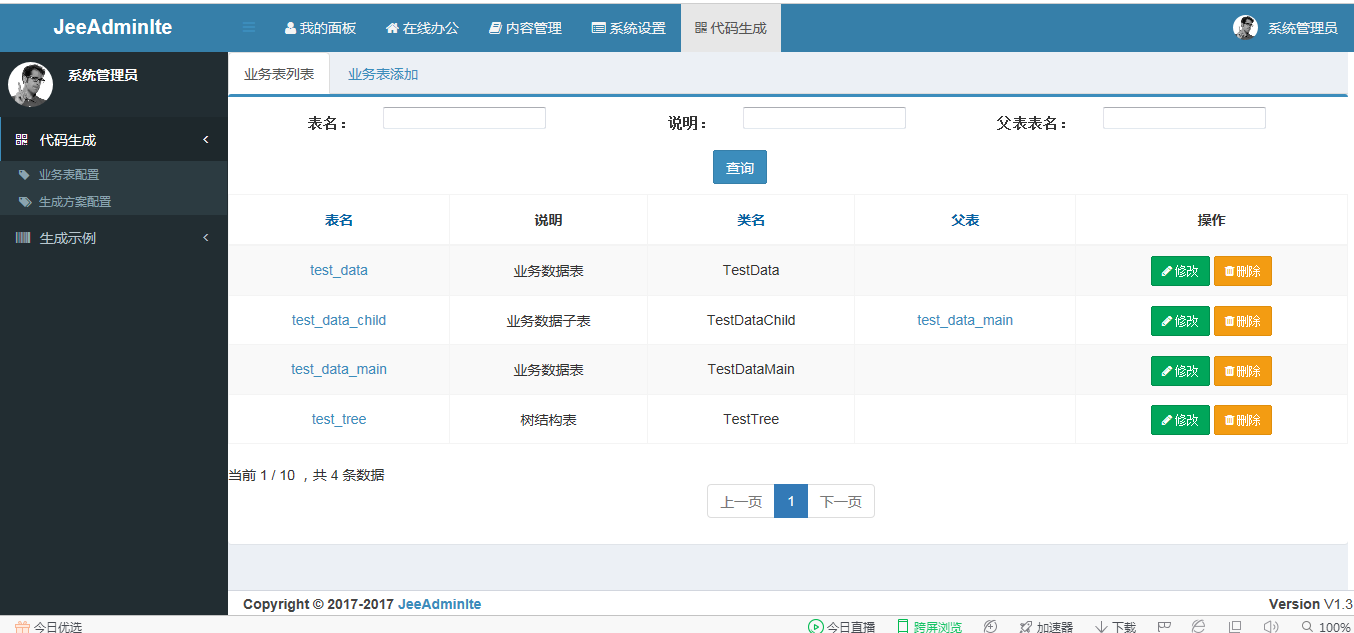
Task: Open the test_tree table link
Action: coord(339,419)
